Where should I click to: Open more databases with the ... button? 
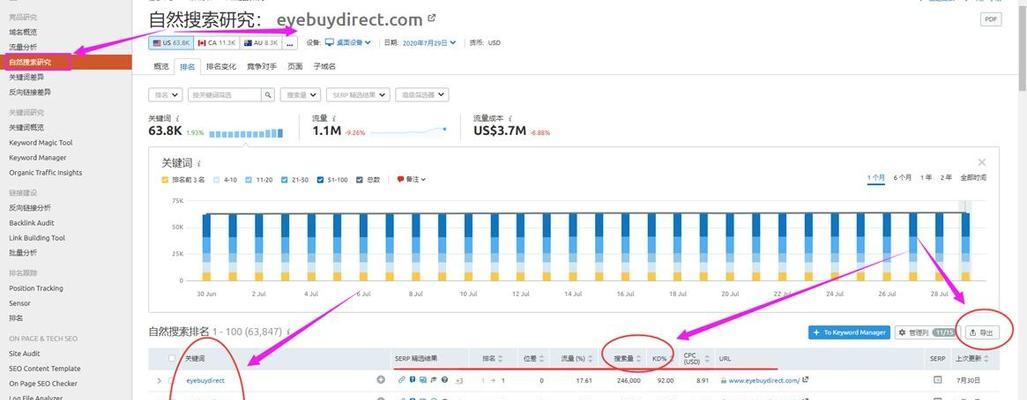[289, 43]
